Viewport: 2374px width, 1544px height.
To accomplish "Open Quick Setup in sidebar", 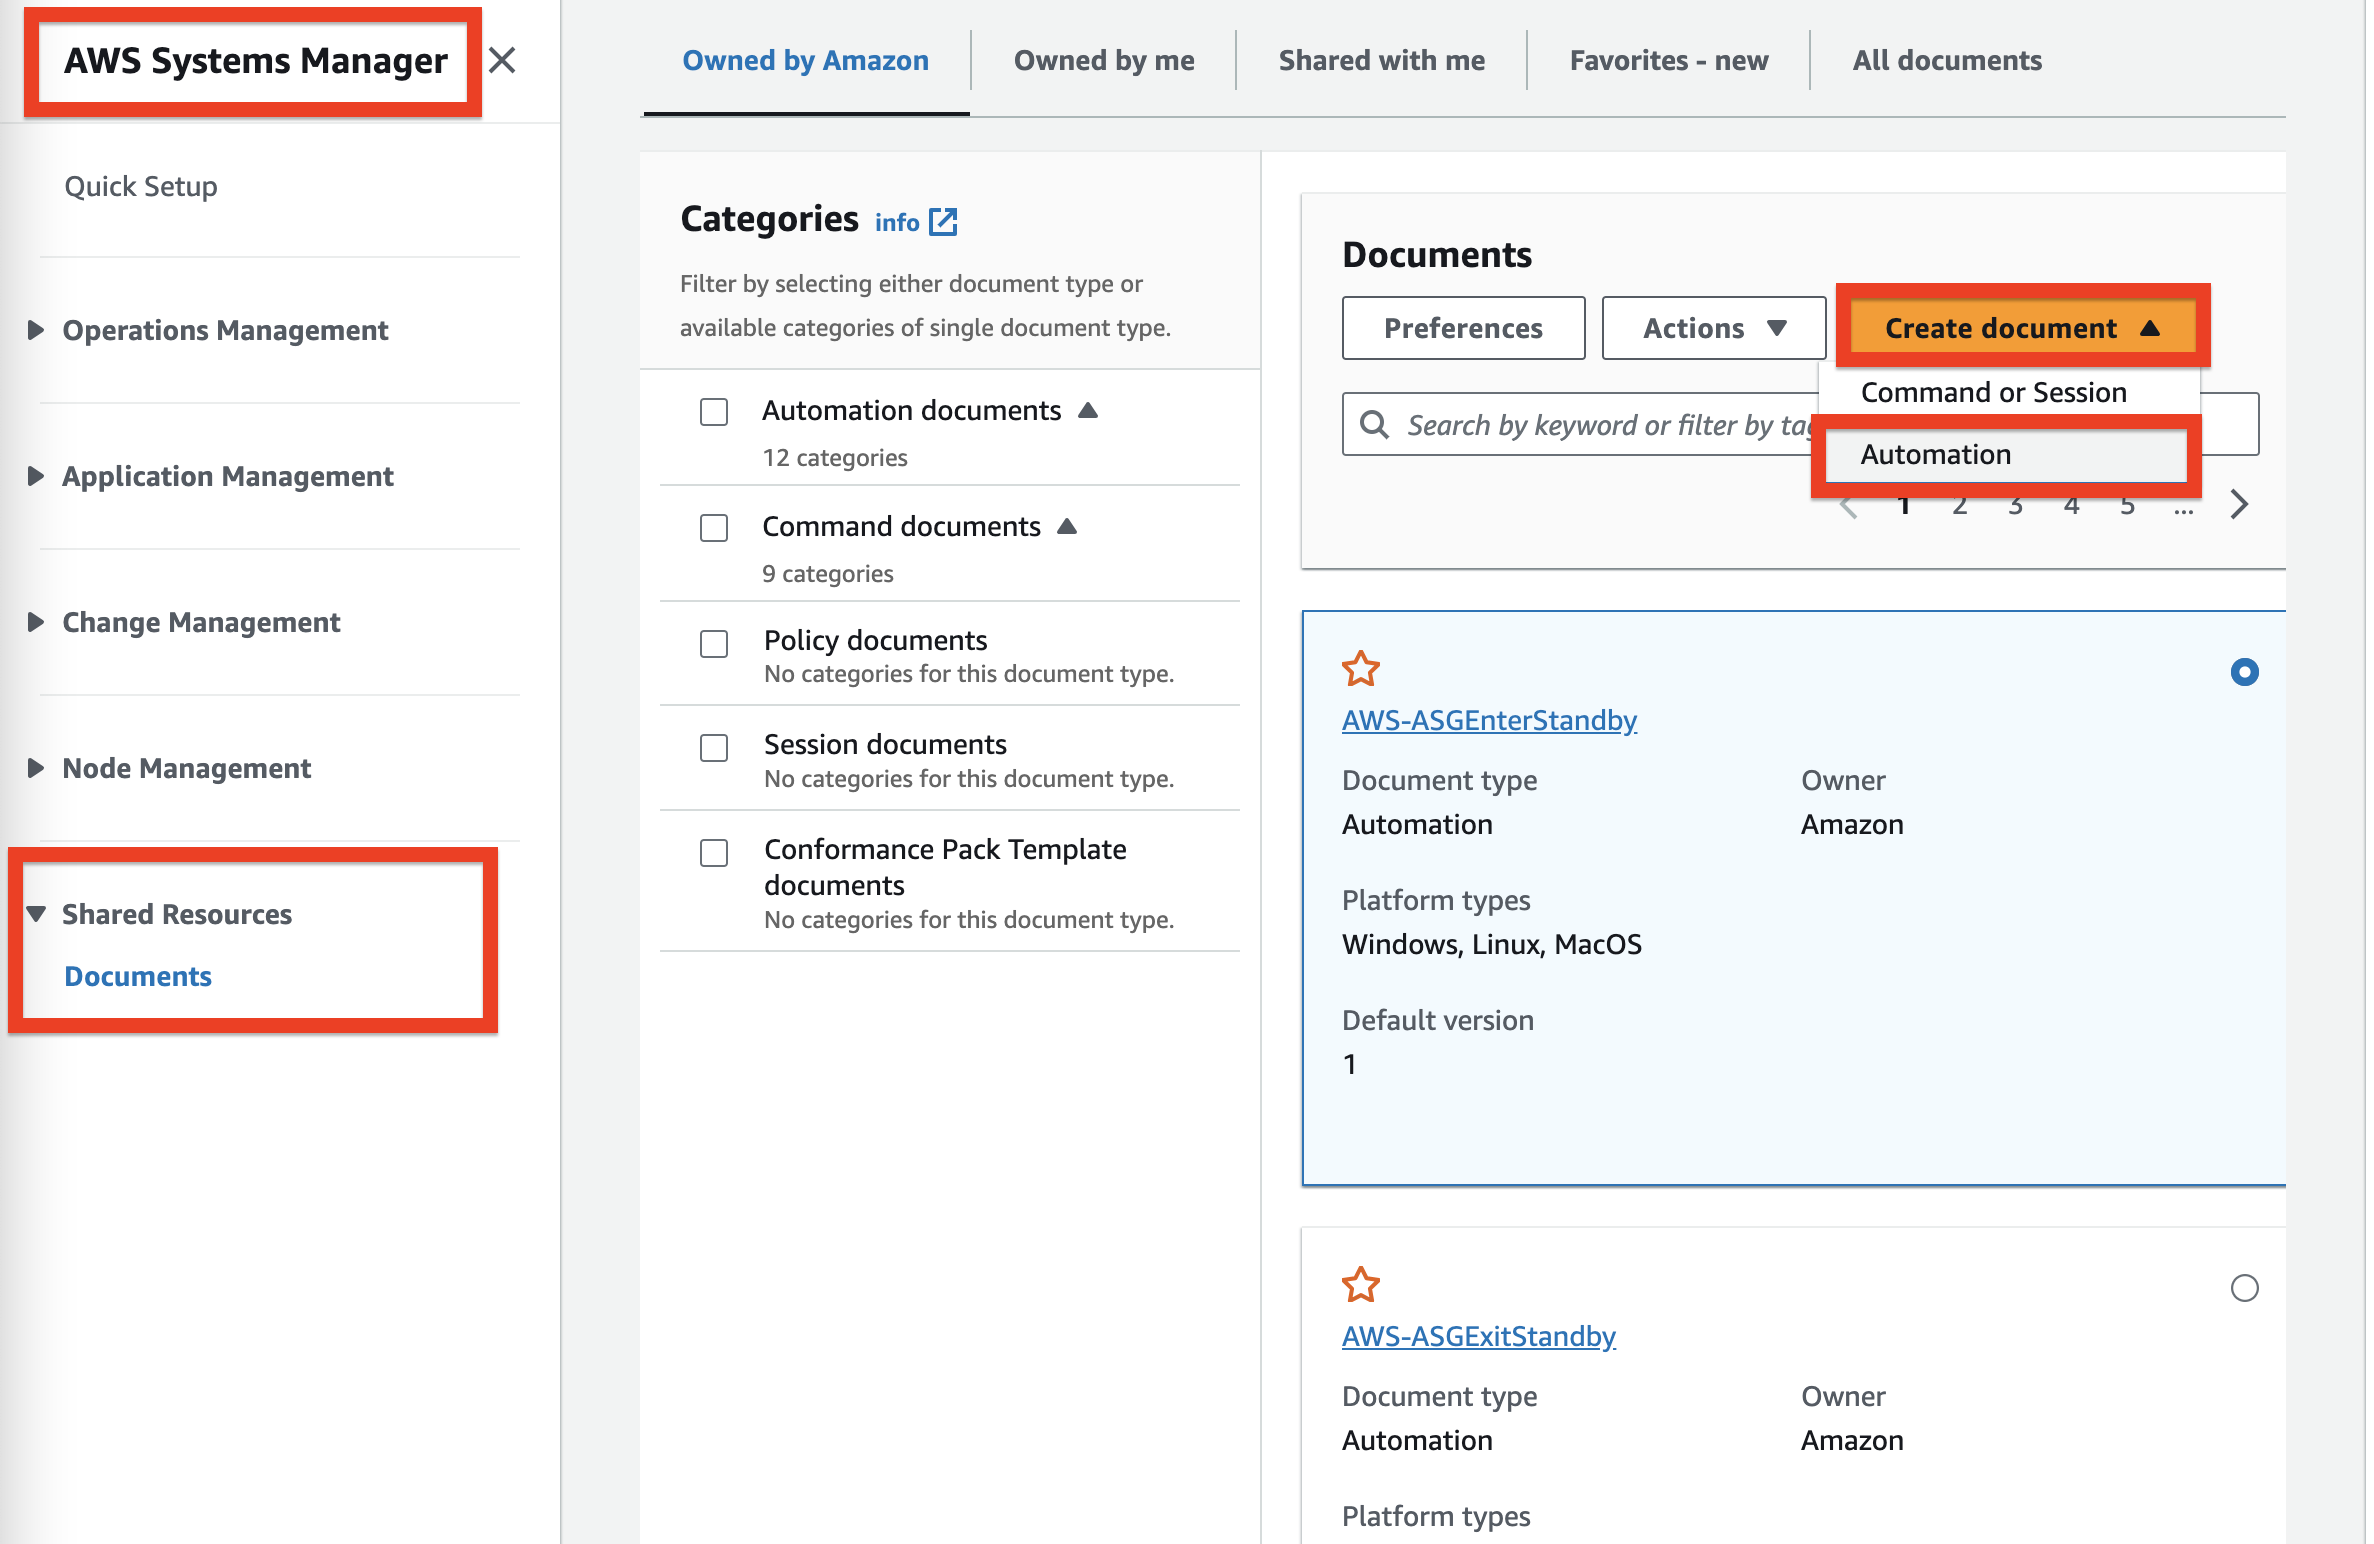I will click(141, 186).
